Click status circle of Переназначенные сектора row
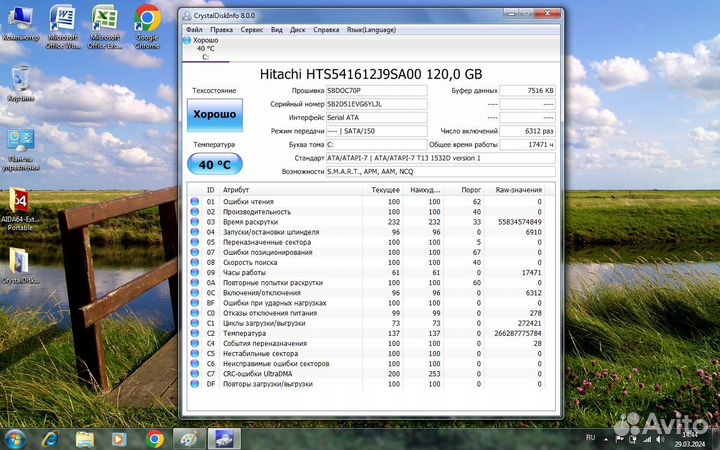720x450 pixels. (195, 242)
